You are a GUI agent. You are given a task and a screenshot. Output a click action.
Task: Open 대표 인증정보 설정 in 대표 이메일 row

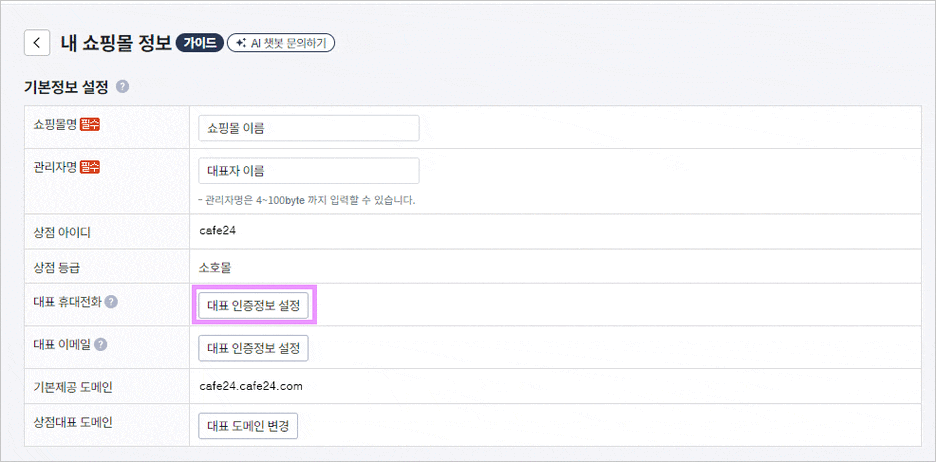254,348
